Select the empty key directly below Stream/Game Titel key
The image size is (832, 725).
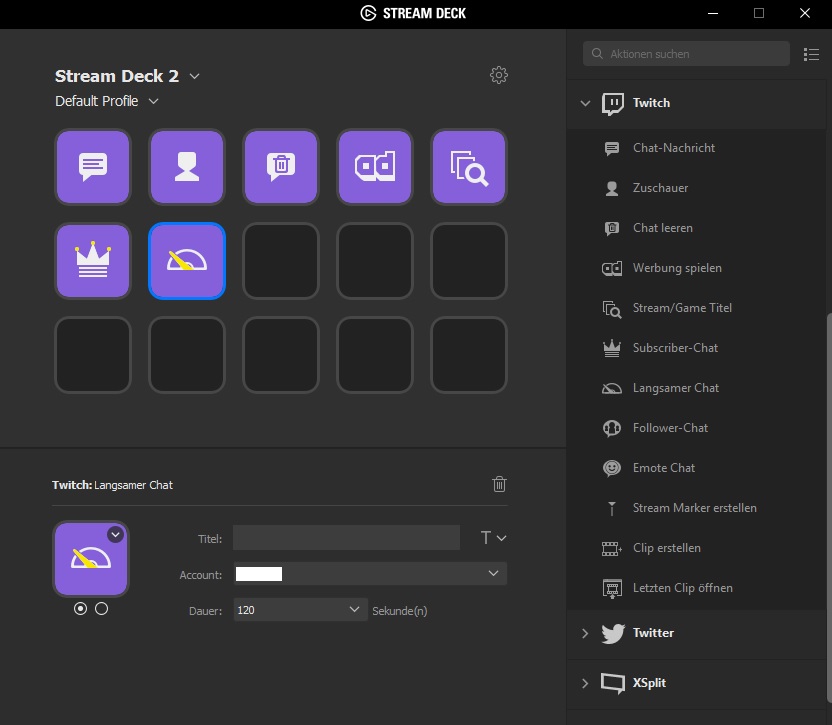[469, 261]
